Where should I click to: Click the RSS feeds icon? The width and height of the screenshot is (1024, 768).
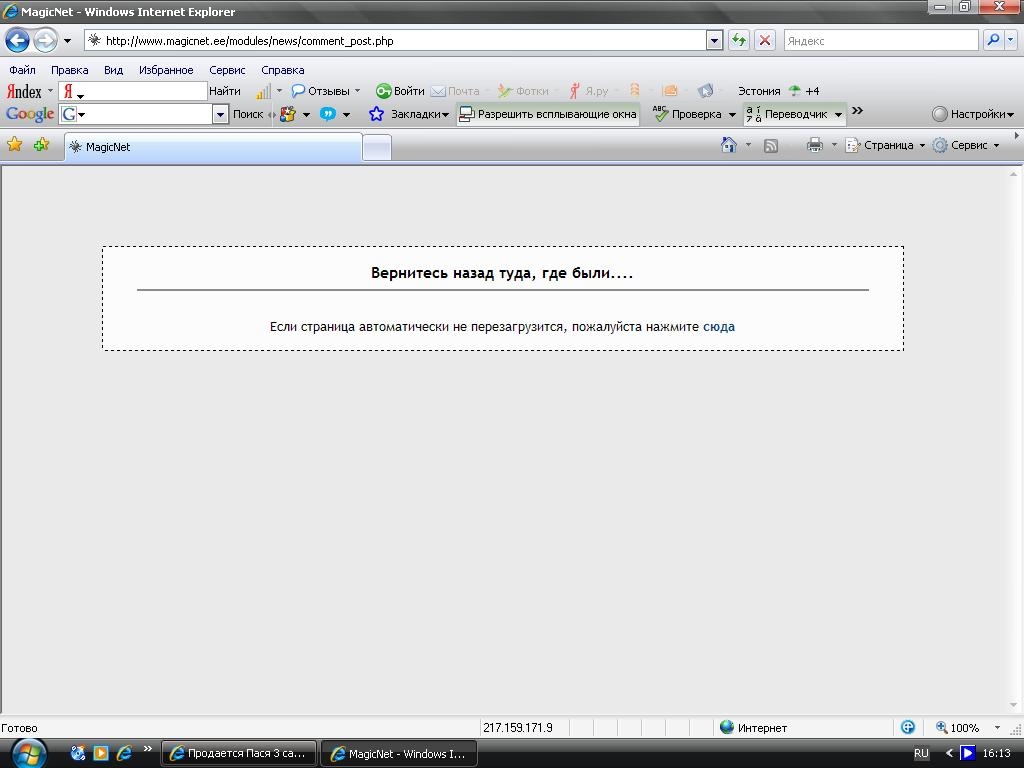pos(771,146)
